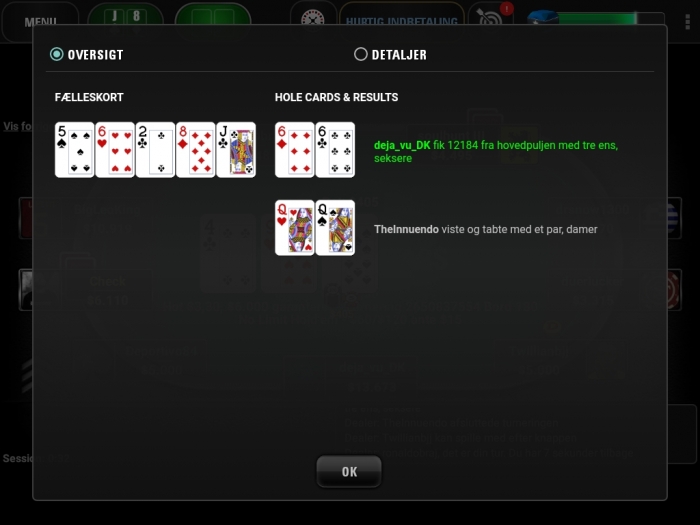This screenshot has width=700, height=525.
Task: Select the J 8 hand tab
Action: (125, 18)
